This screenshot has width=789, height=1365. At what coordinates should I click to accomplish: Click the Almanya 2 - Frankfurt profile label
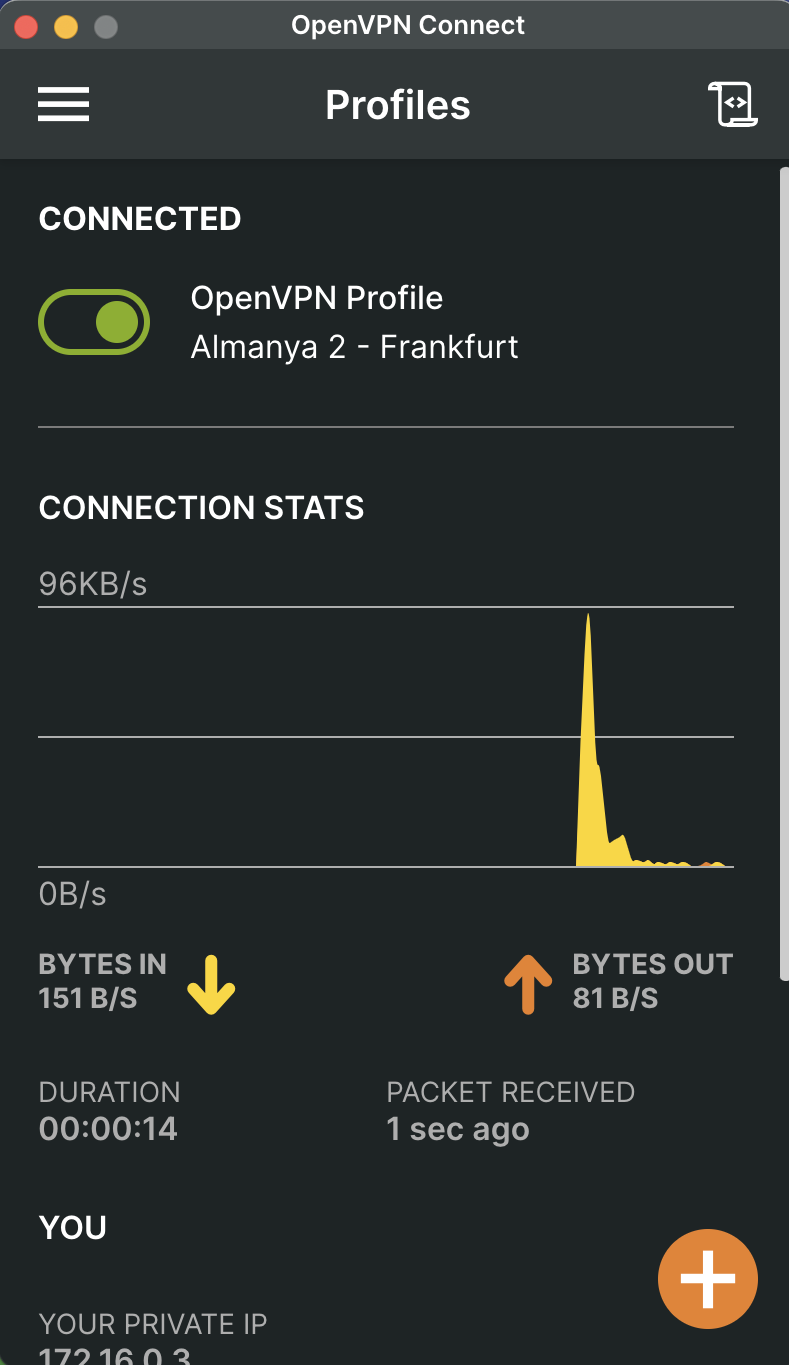354,347
